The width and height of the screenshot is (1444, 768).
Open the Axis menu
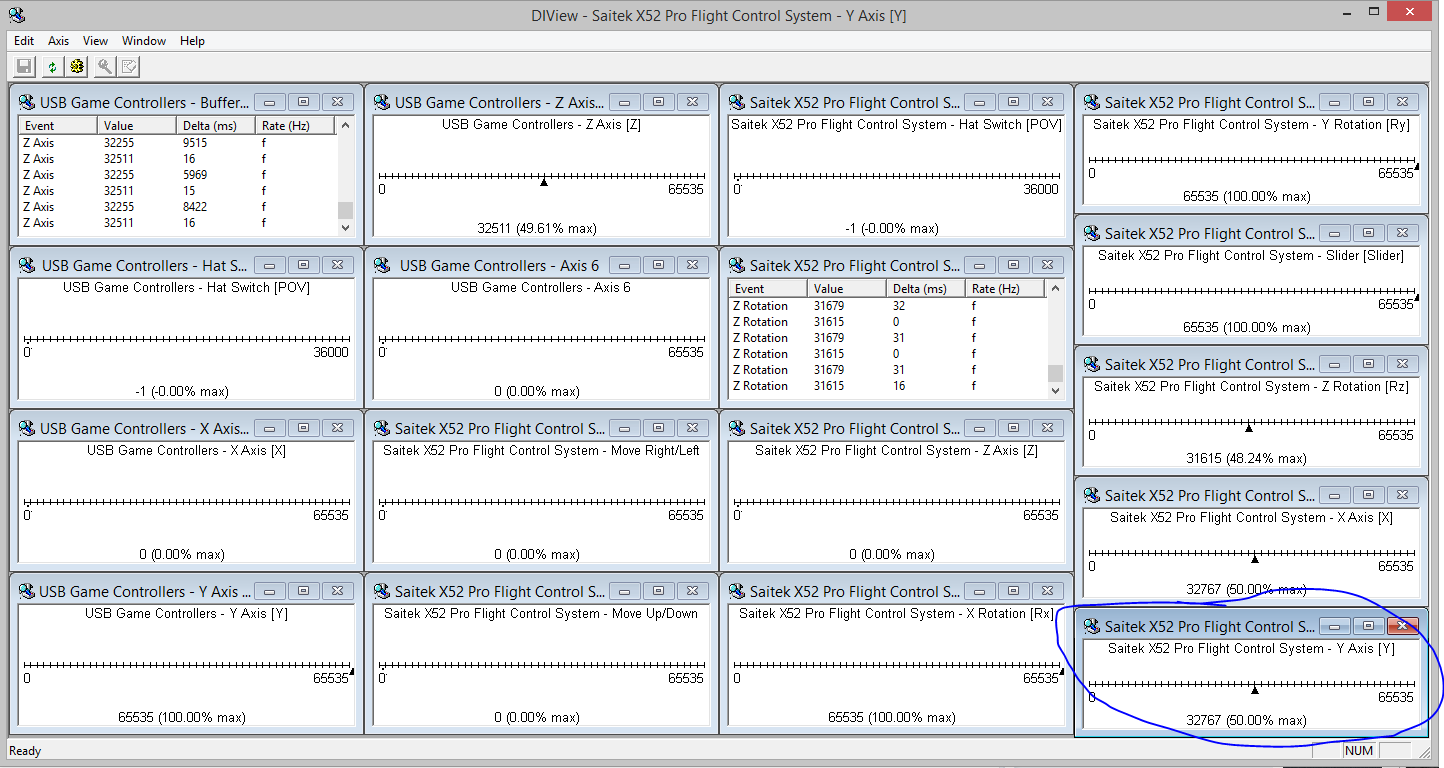(x=59, y=41)
